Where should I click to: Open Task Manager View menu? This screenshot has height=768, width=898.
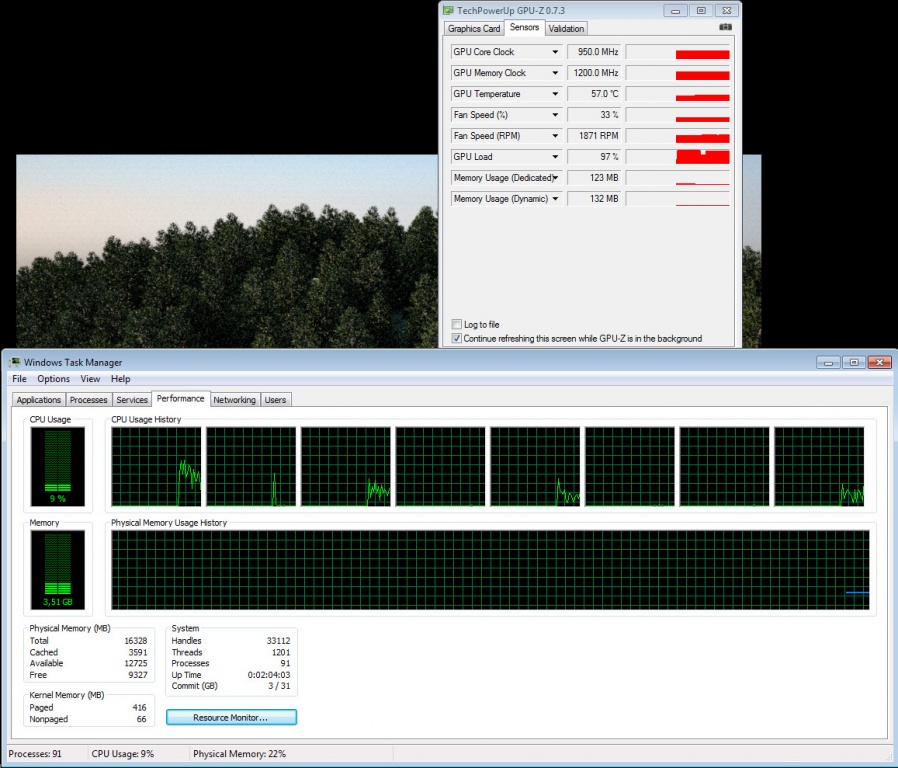90,379
